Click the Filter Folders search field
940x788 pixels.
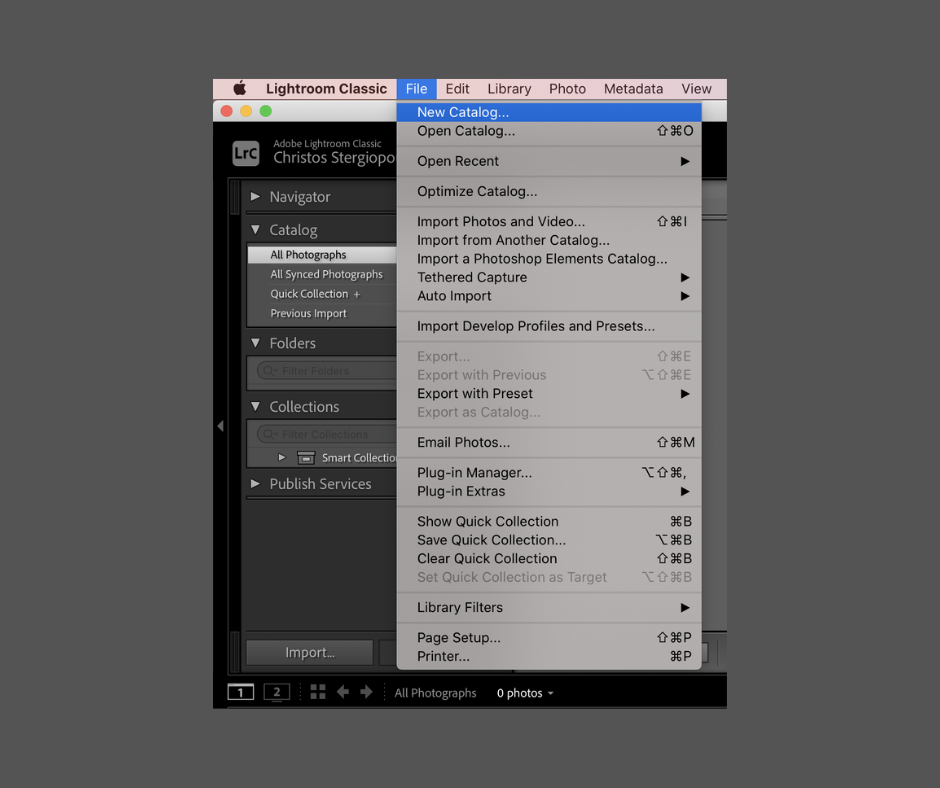point(325,371)
